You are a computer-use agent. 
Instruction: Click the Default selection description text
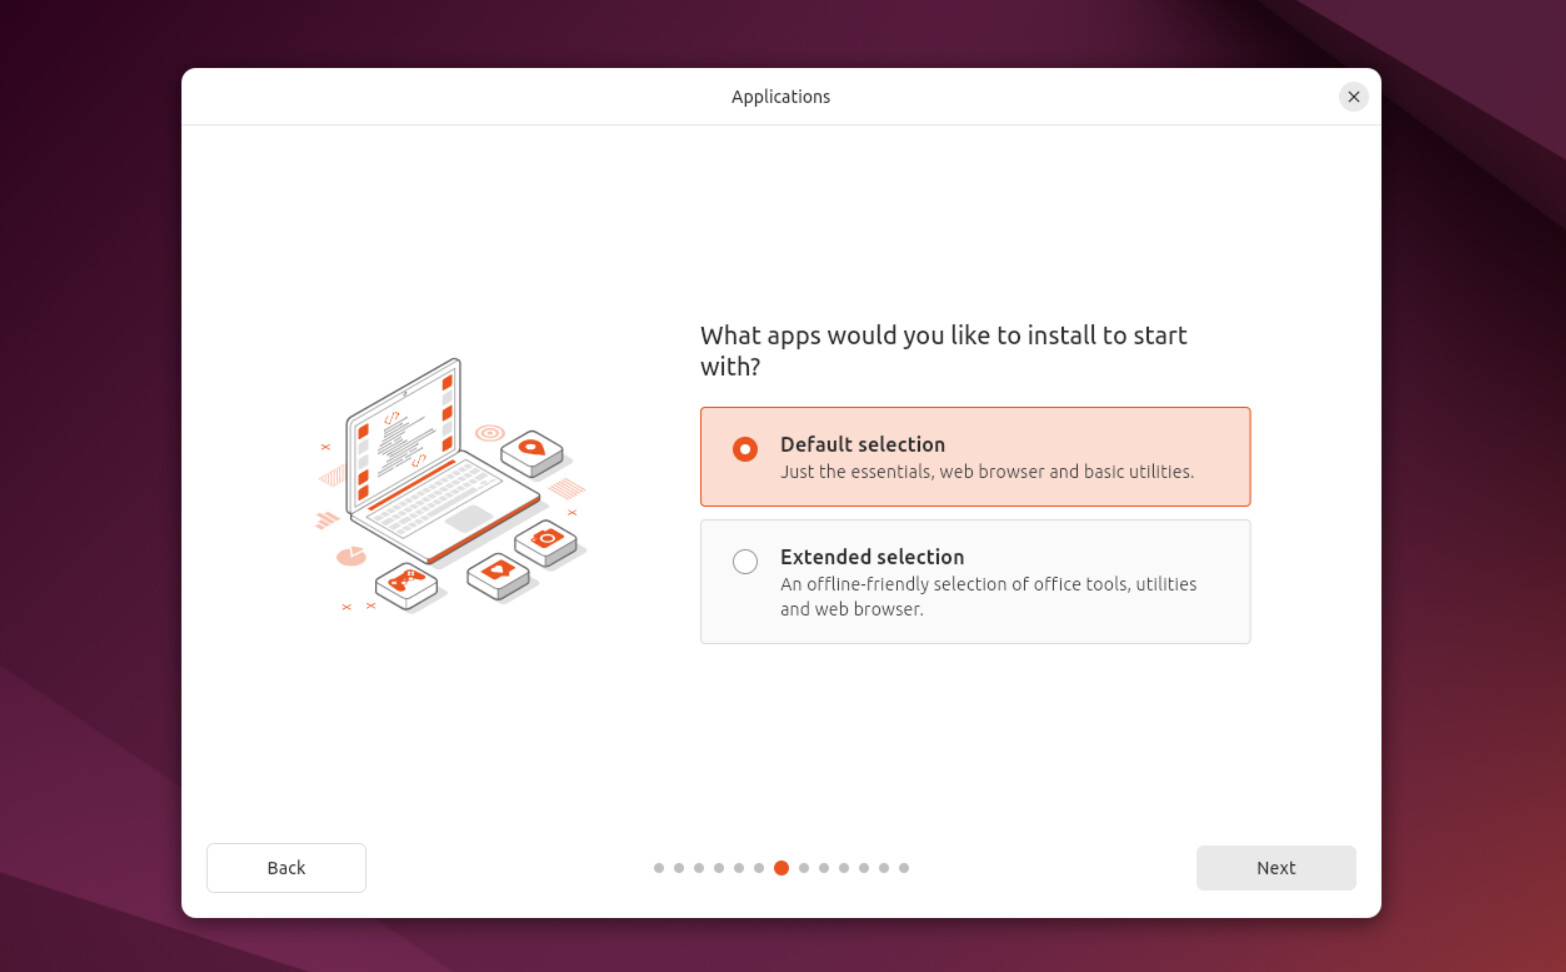987,471
